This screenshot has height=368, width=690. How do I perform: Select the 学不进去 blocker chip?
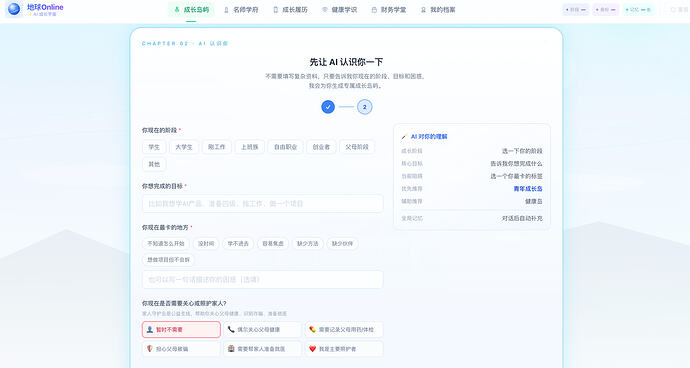pyautogui.click(x=238, y=243)
